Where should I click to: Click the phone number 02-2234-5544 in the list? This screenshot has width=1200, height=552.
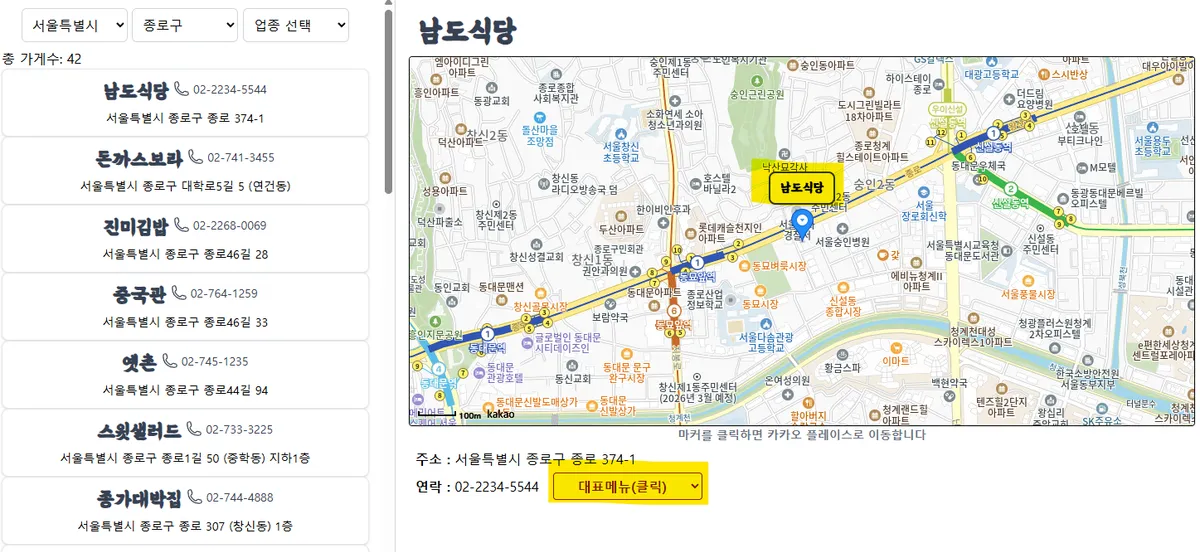(230, 90)
